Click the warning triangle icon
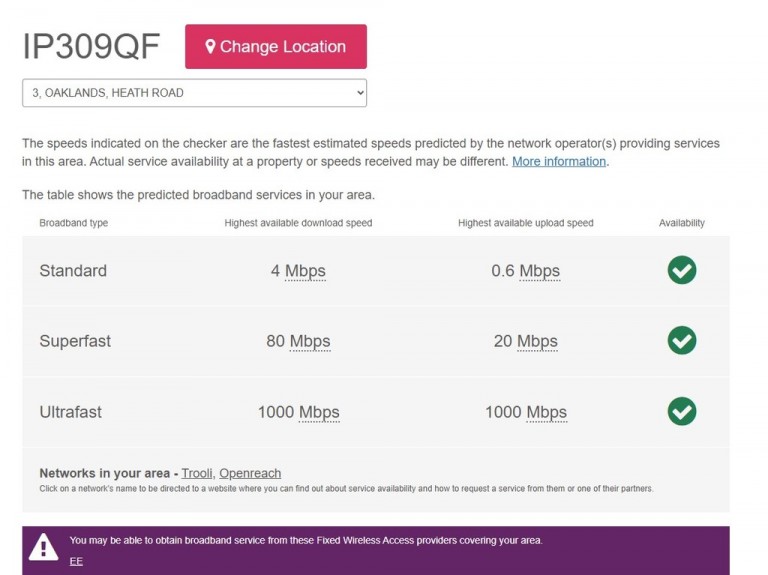 pos(43,547)
